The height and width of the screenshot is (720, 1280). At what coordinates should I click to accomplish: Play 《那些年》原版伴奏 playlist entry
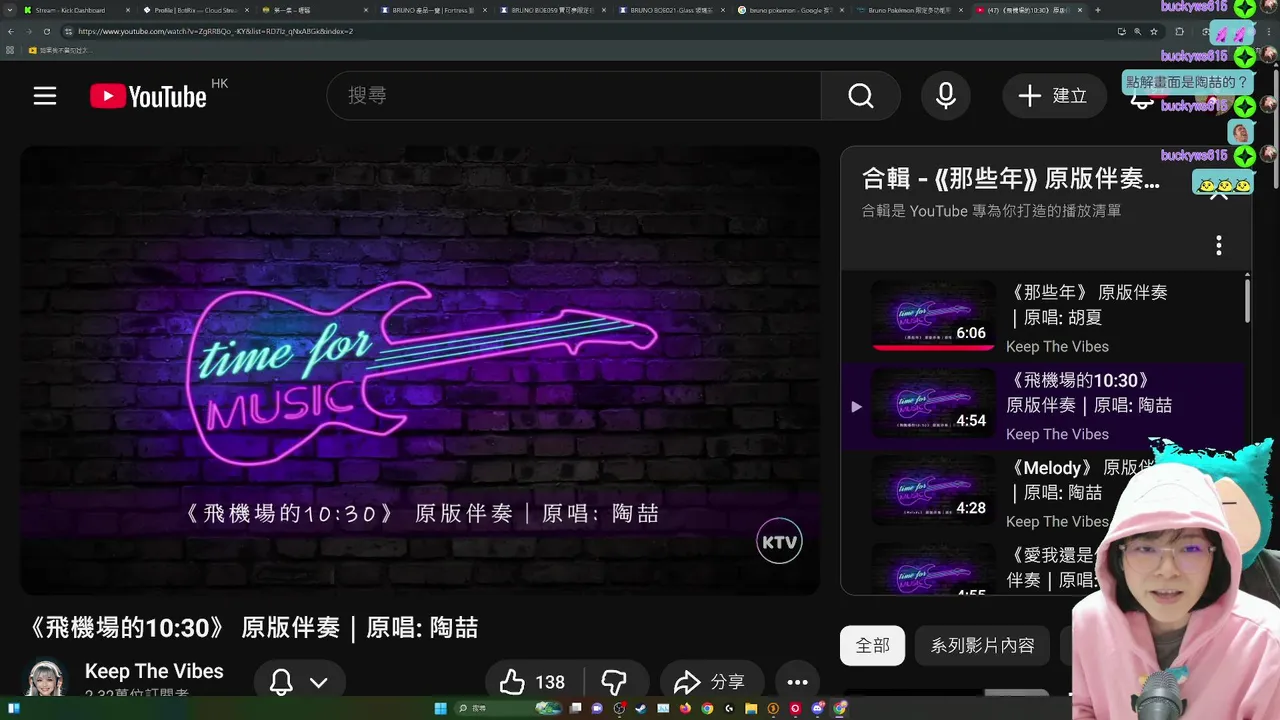[1045, 318]
